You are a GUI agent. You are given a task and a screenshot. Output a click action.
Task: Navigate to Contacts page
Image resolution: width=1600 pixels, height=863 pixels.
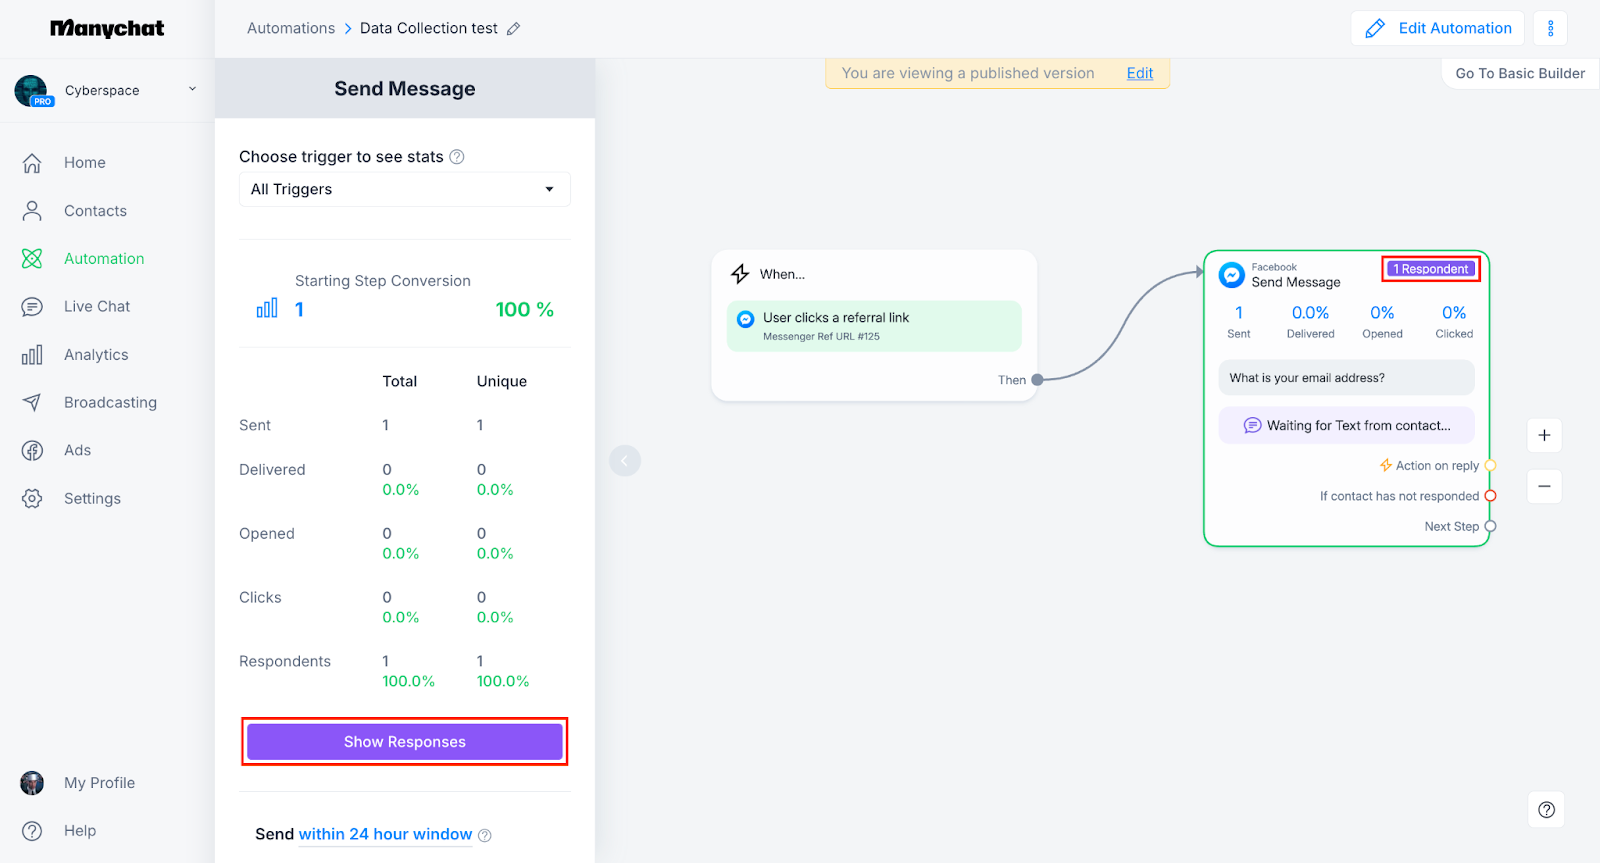point(95,211)
